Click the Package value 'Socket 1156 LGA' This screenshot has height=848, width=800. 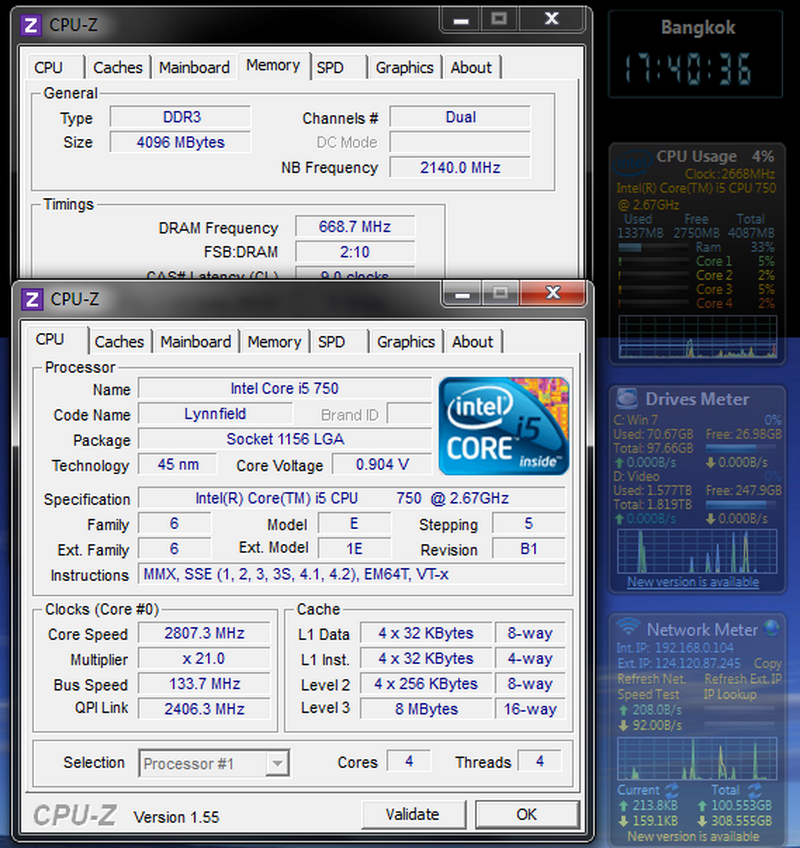285,439
